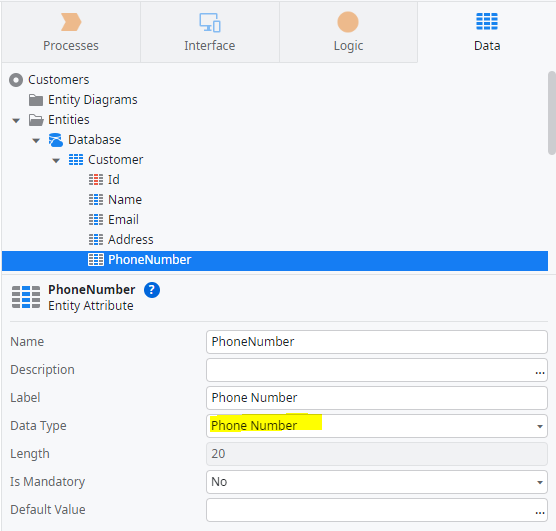Image resolution: width=556 pixels, height=531 pixels.
Task: Click the Length property label
Action: (30, 454)
